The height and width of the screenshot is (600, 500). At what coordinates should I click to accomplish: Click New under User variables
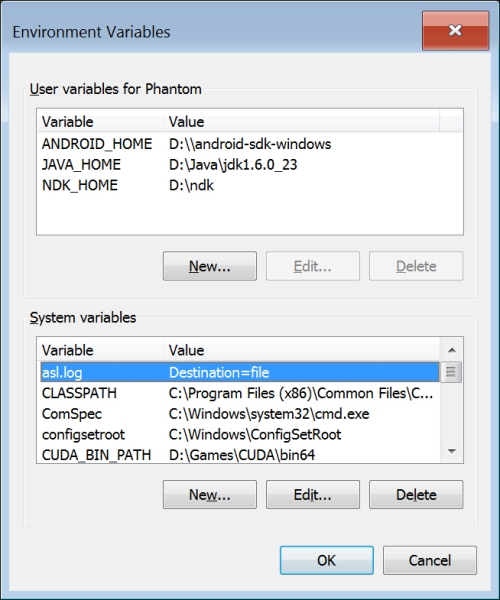point(210,266)
